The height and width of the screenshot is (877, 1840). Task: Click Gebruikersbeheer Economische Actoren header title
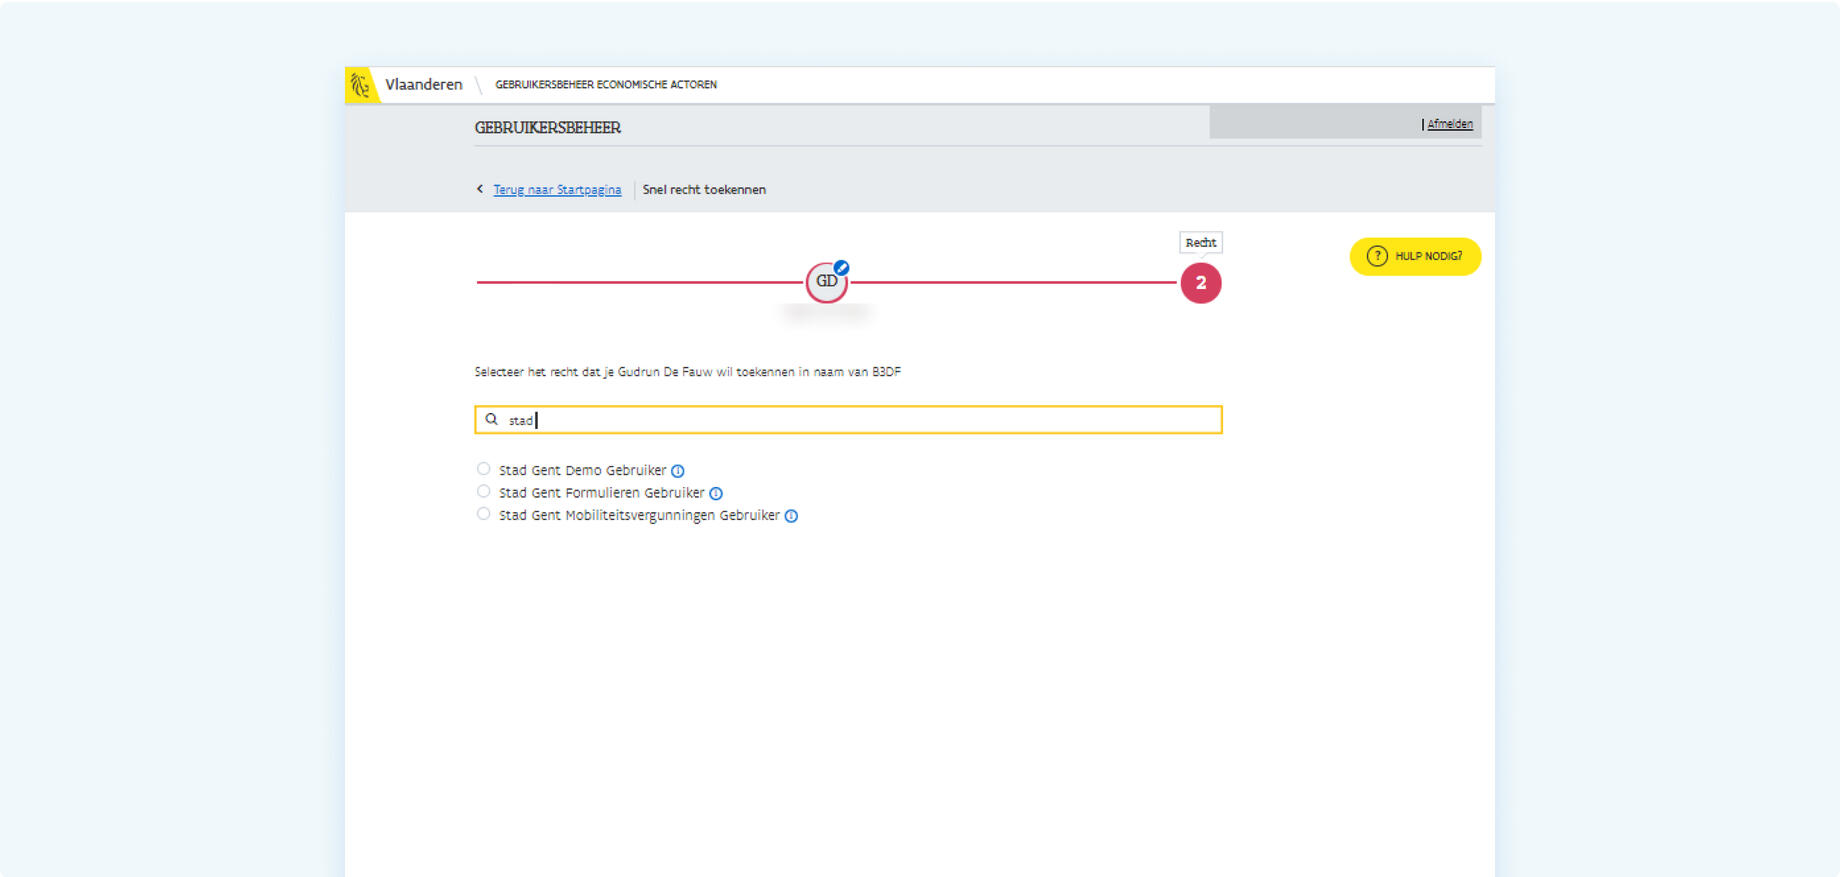pyautogui.click(x=606, y=85)
